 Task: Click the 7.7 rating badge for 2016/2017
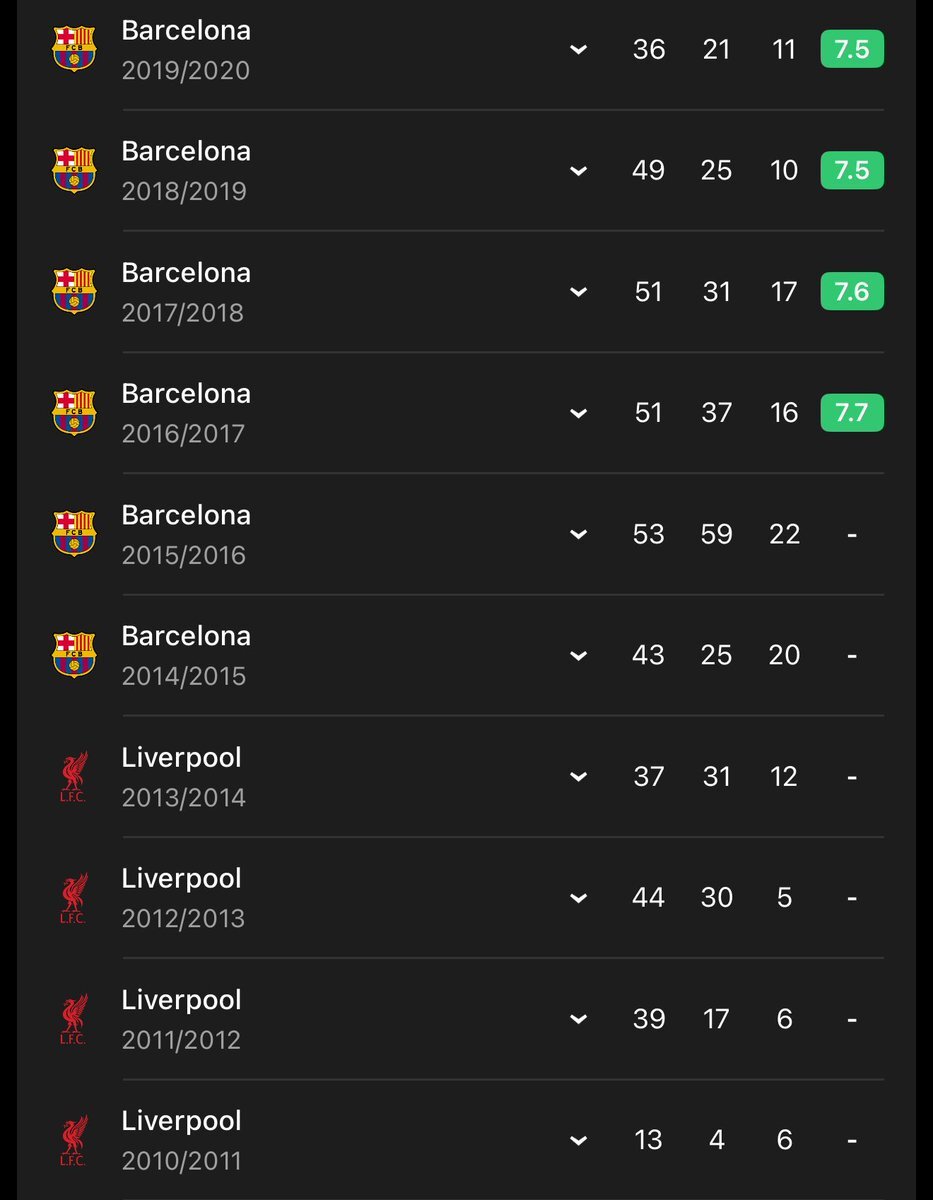tap(852, 412)
